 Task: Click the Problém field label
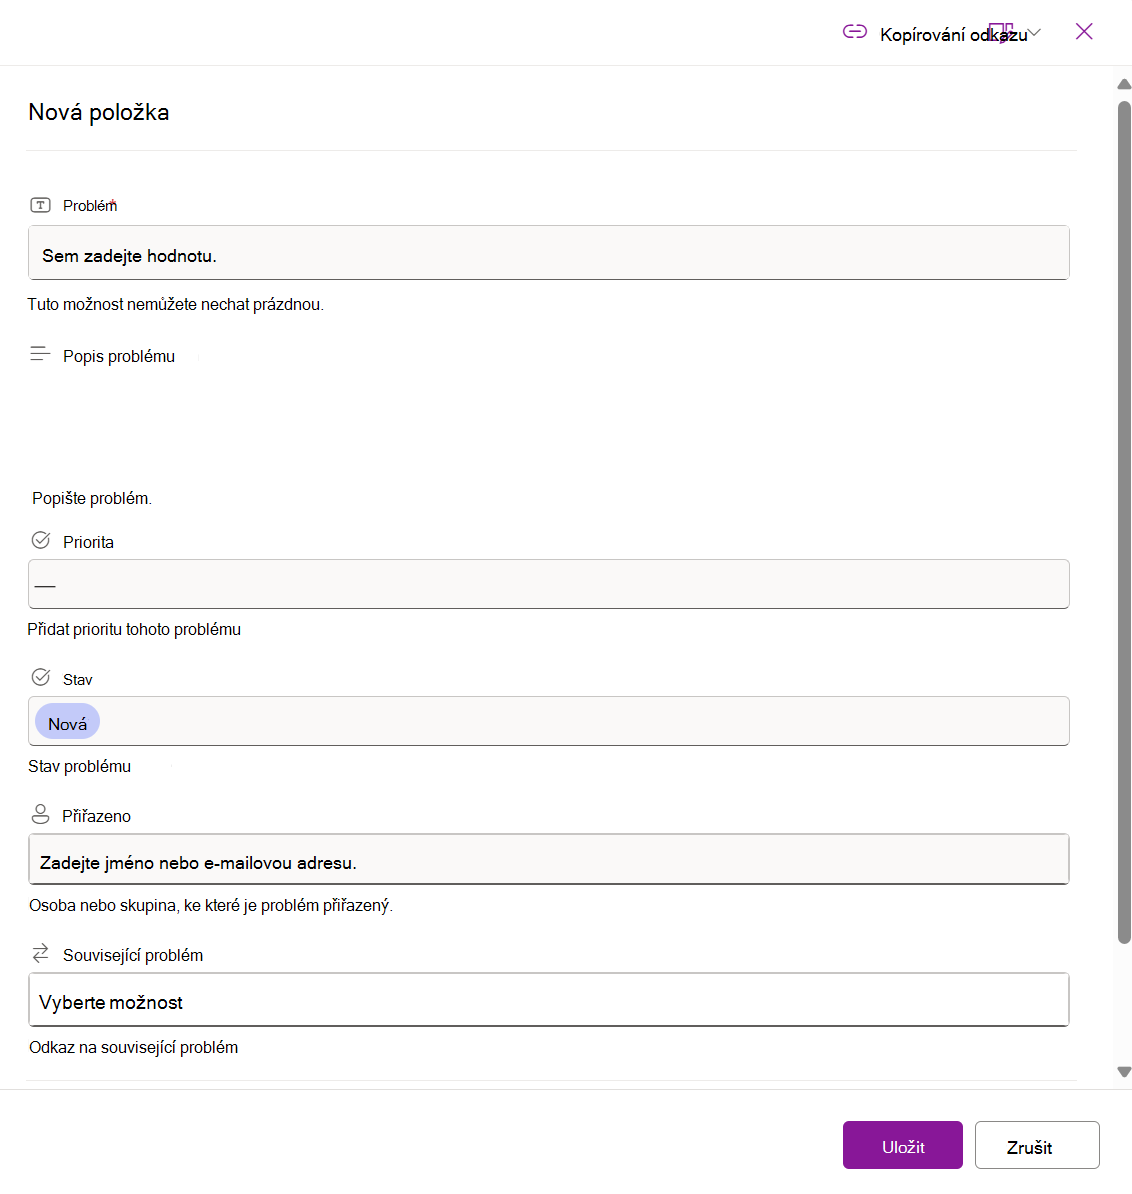(x=90, y=206)
